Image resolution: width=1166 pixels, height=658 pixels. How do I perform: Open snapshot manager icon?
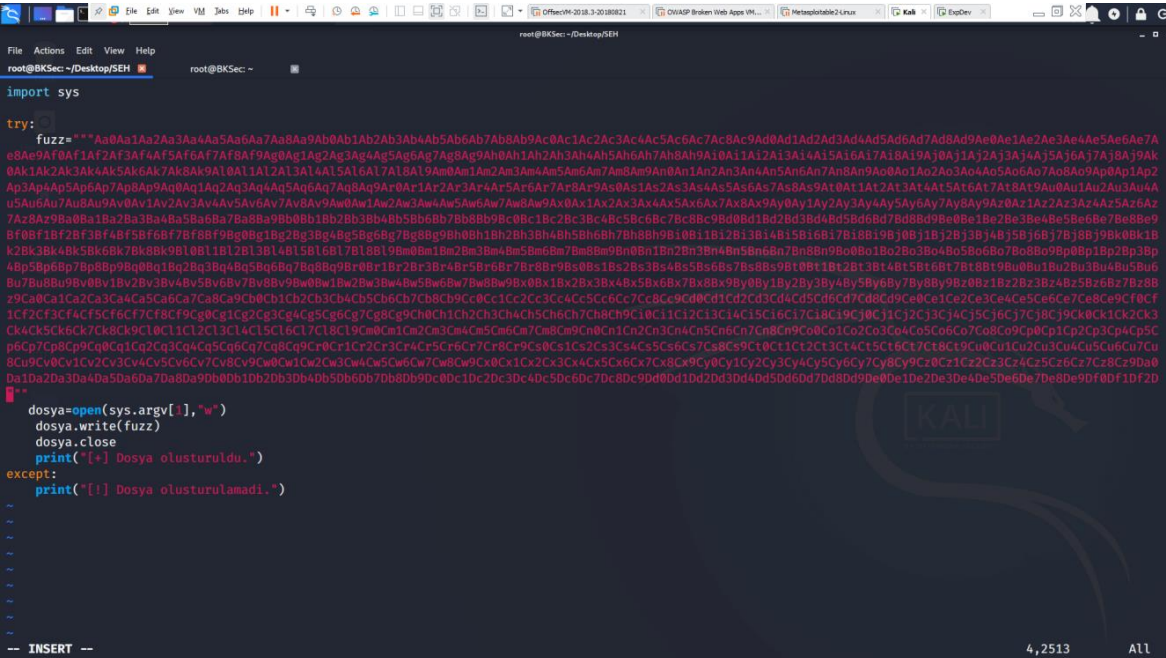[373, 11]
